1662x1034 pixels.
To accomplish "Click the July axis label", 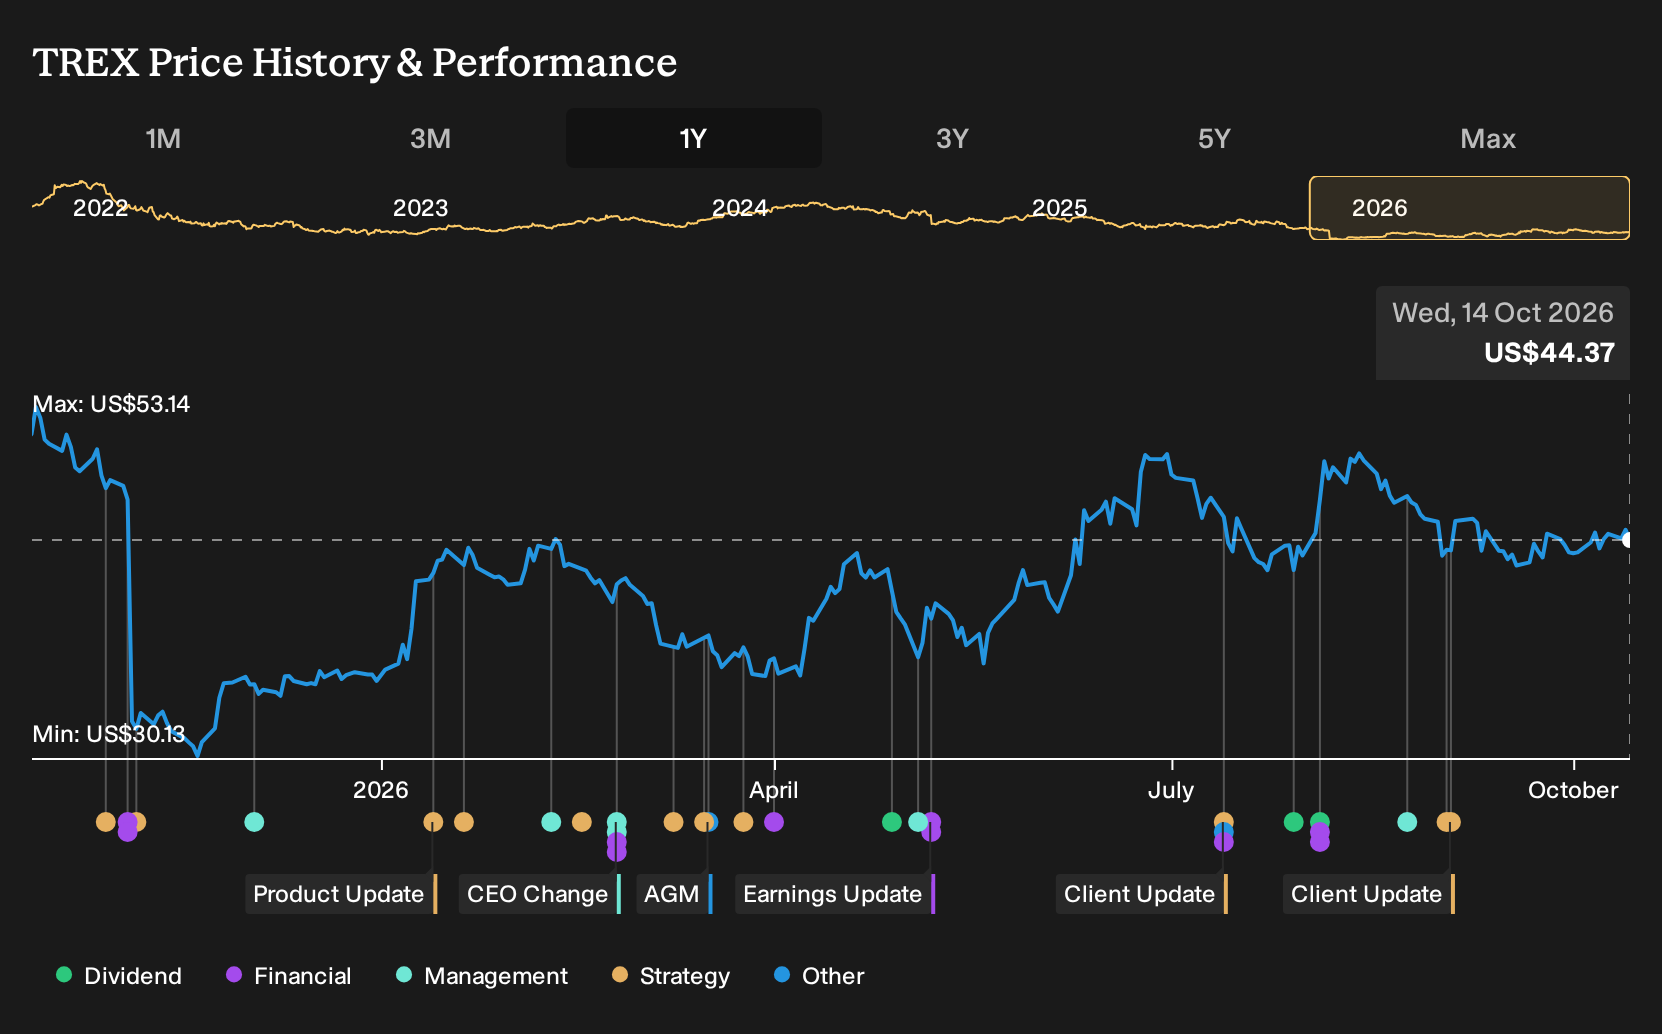I will (x=1171, y=790).
